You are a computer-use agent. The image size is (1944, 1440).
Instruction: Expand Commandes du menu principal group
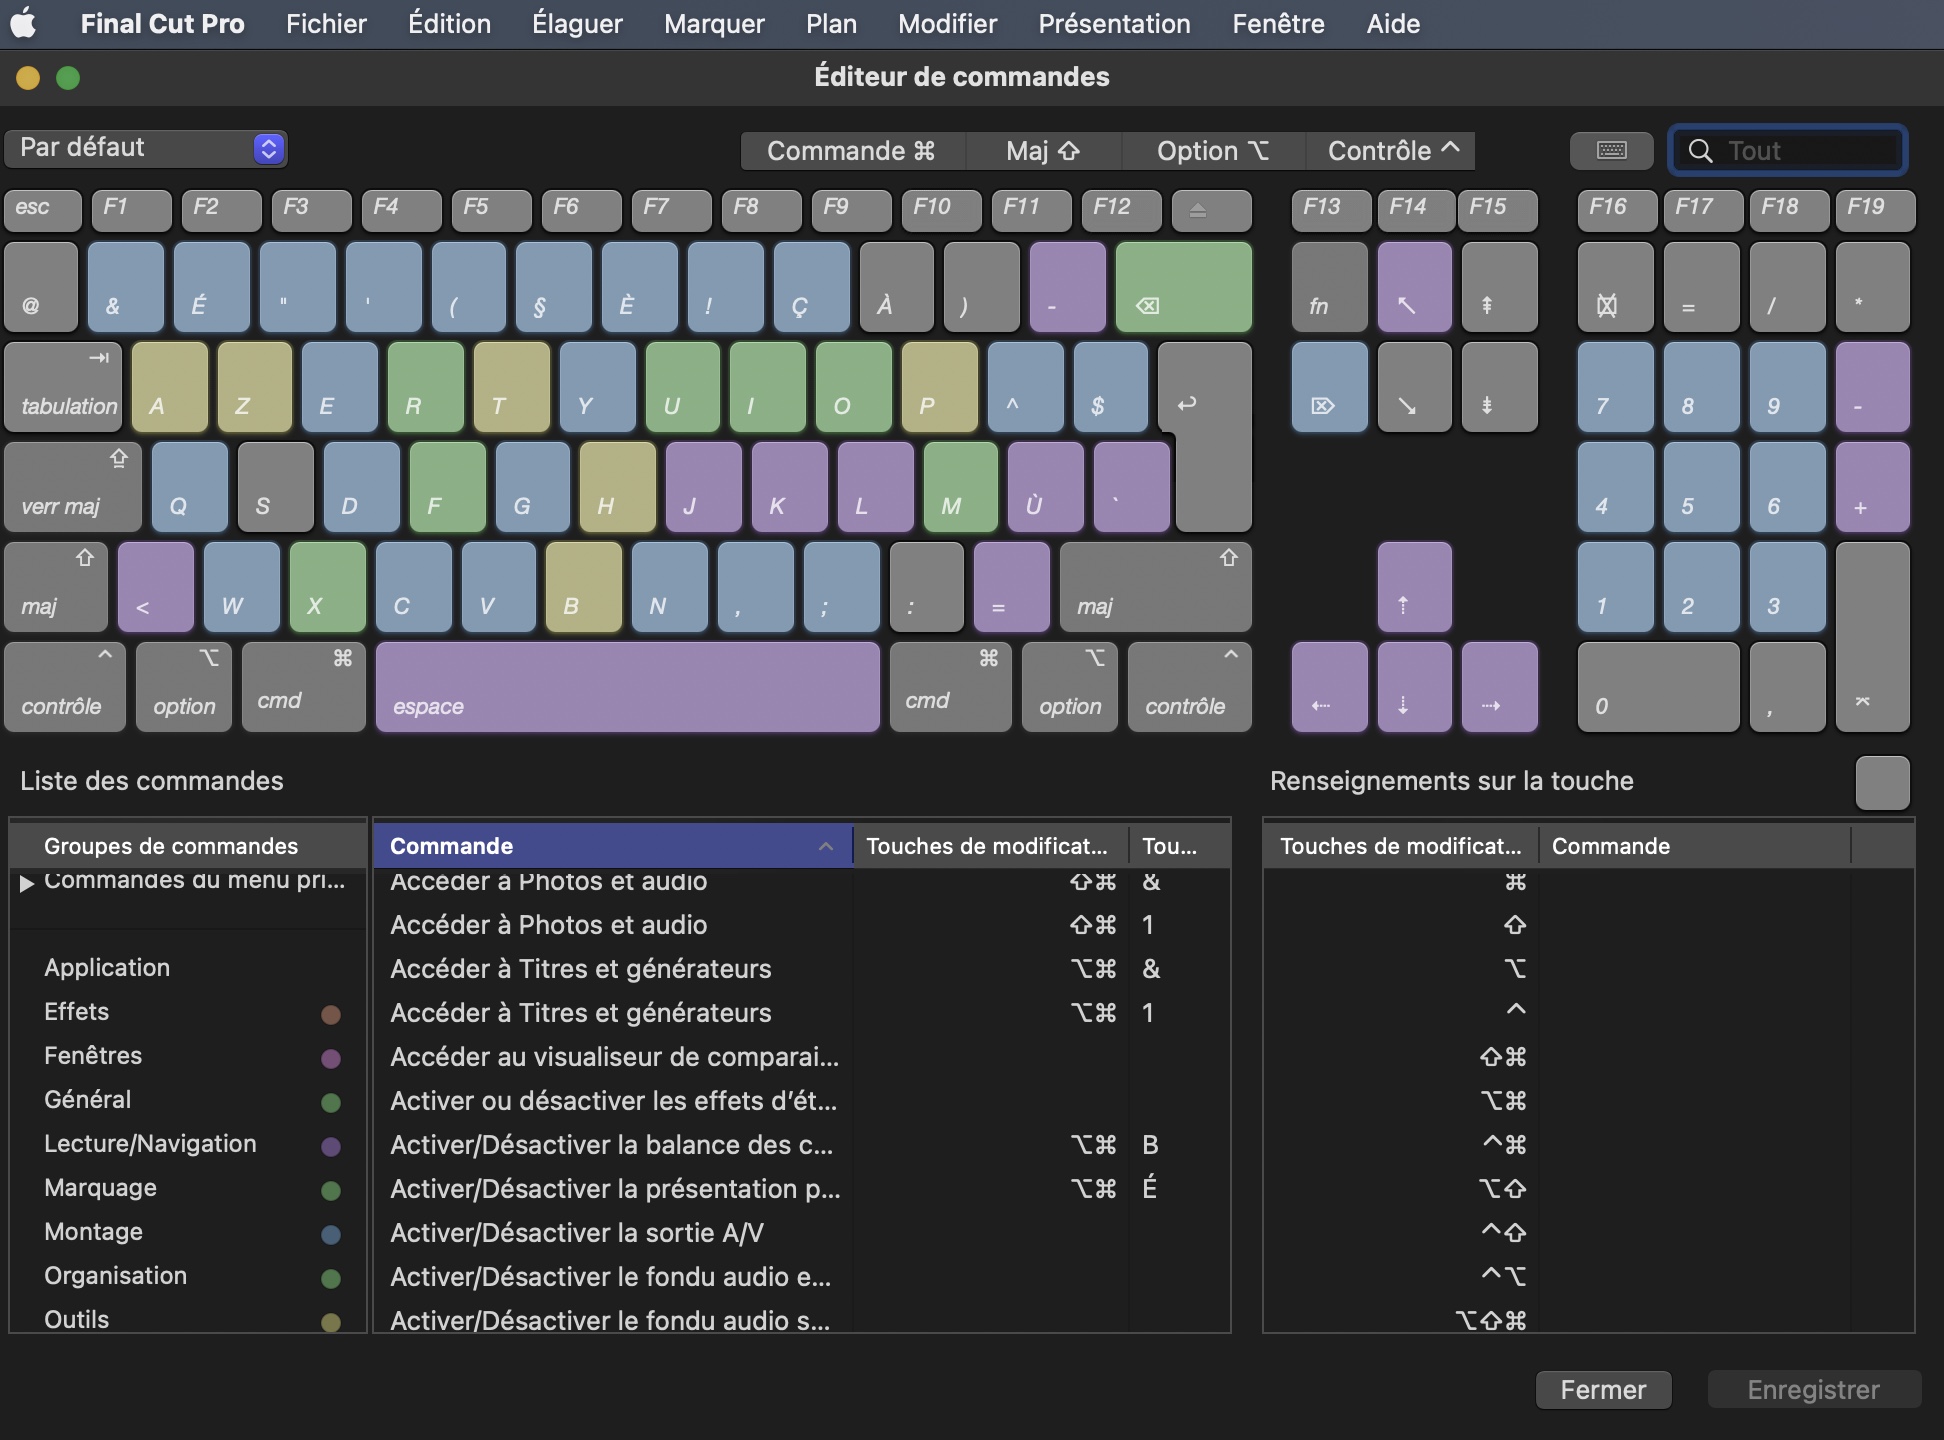(x=27, y=882)
